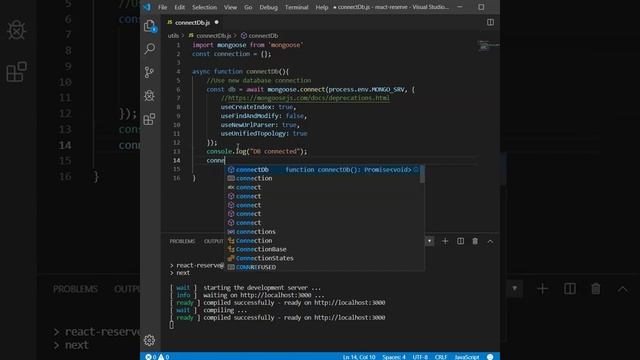Screen dimensions: 640x360
Task: Open the File menu
Action: click(x=162, y=7)
